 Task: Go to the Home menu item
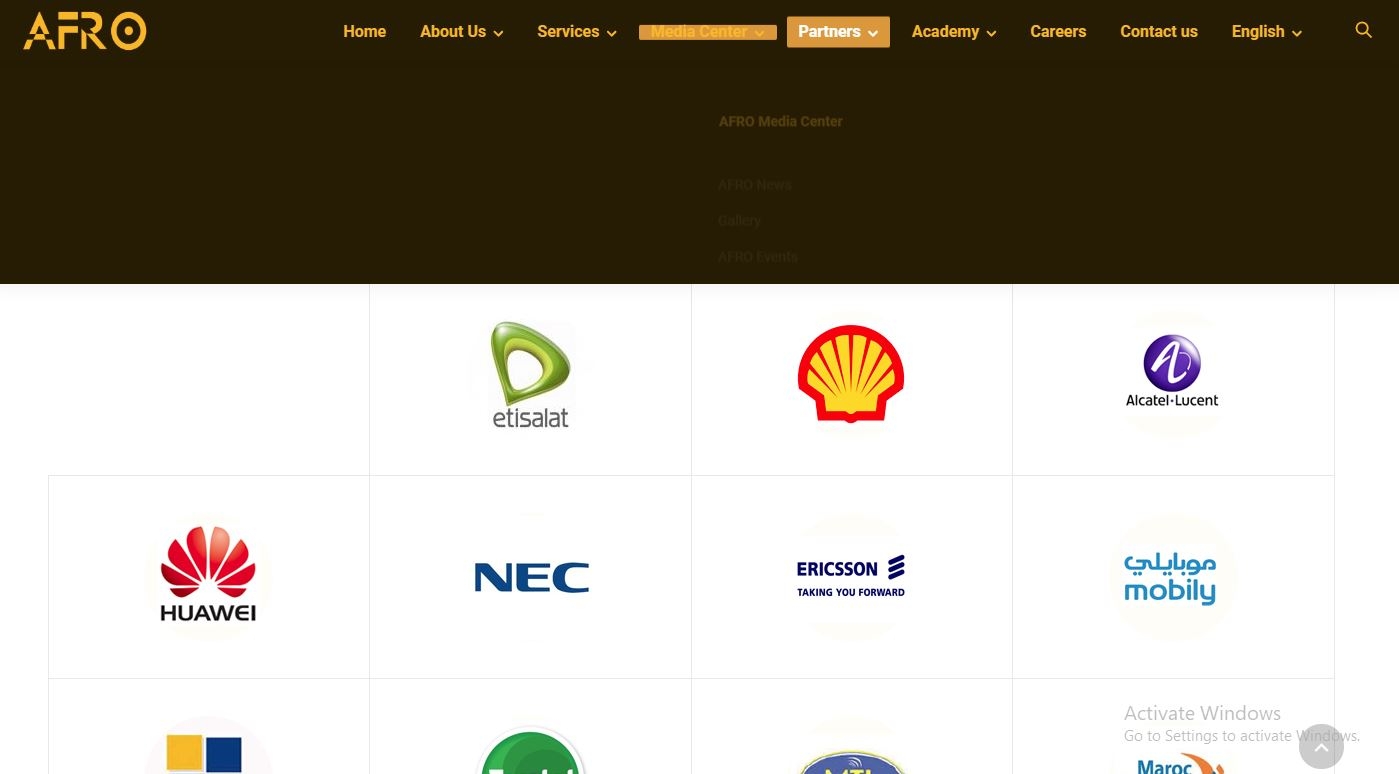(x=364, y=32)
